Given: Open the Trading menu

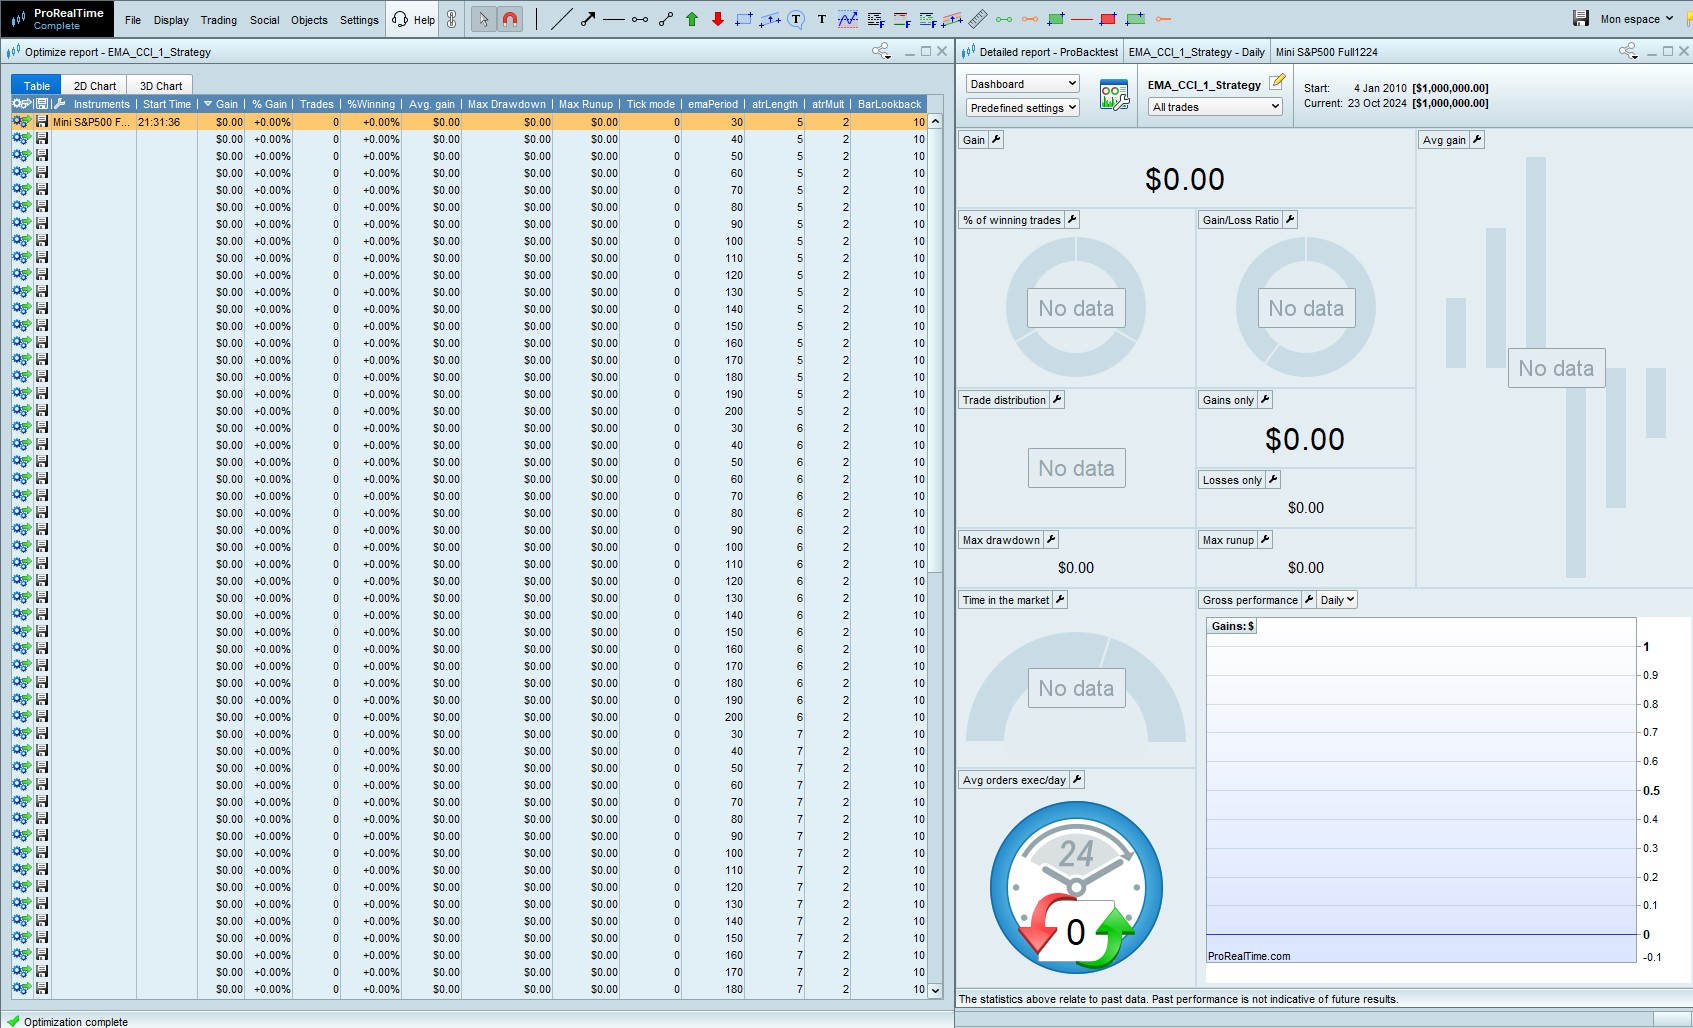Looking at the screenshot, I should pyautogui.click(x=218, y=20).
